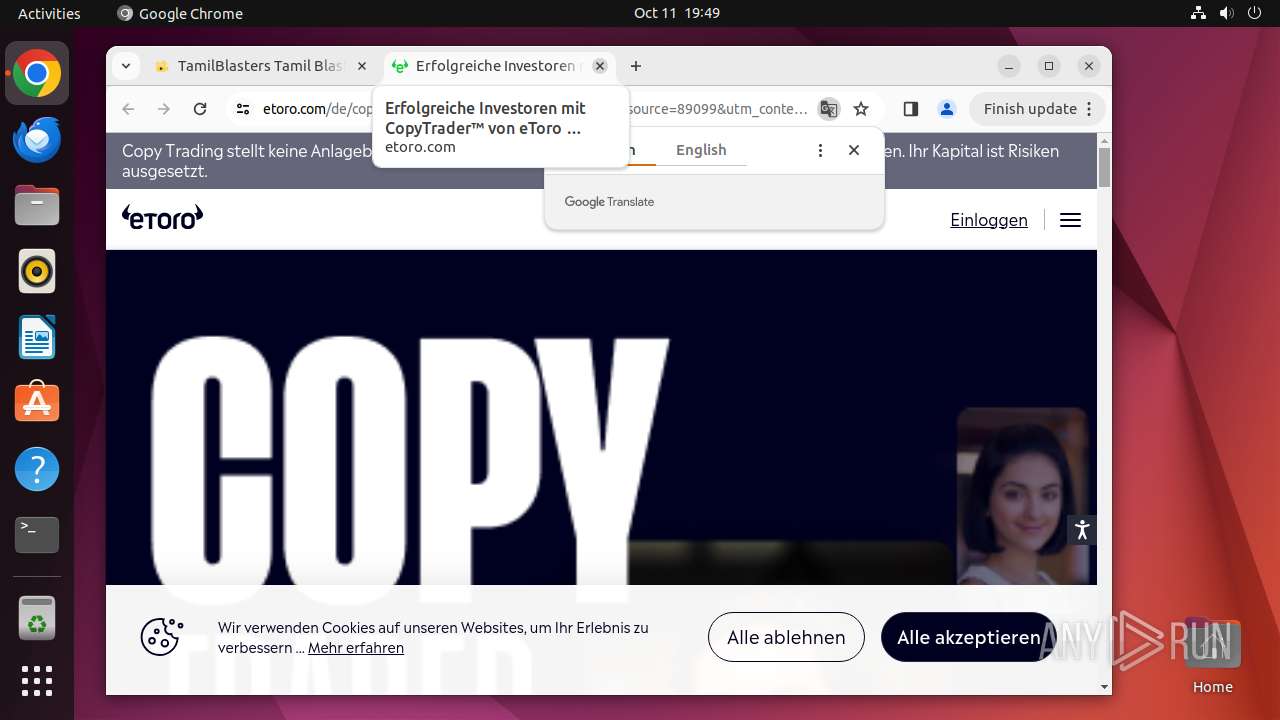The width and height of the screenshot is (1280, 720).
Task: Open the network status icon
Action: [1199, 13]
